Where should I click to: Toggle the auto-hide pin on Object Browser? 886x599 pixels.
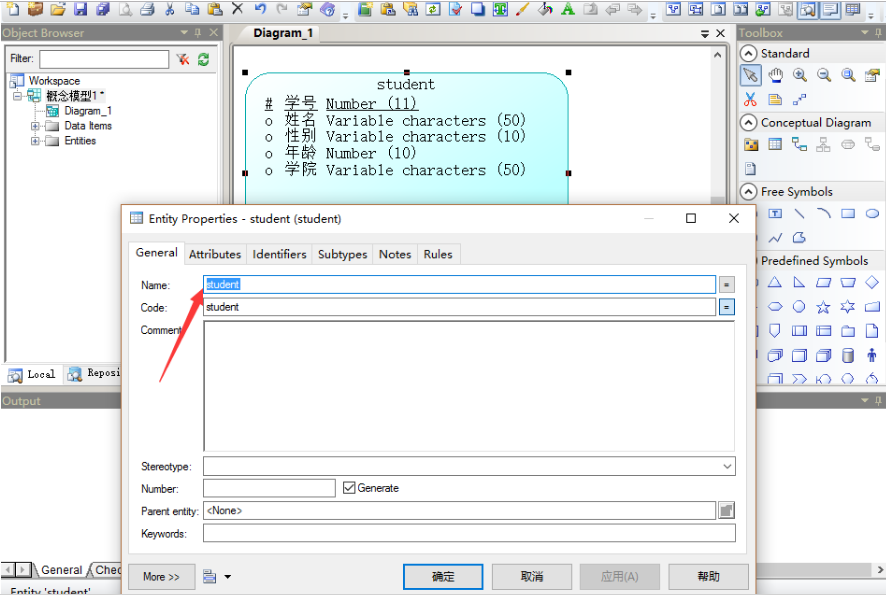pyautogui.click(x=197, y=32)
